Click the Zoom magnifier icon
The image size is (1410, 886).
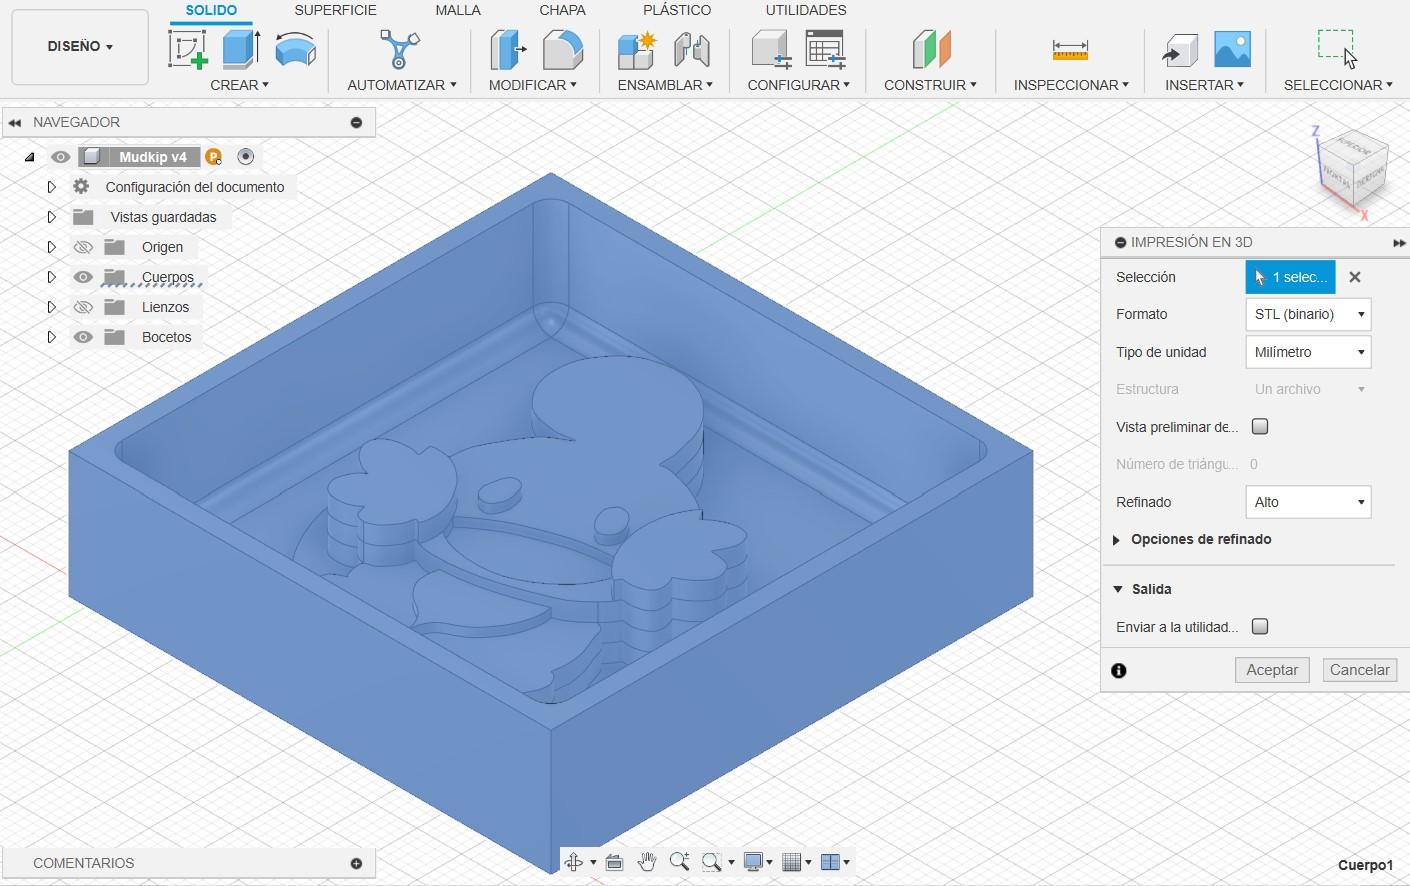pyautogui.click(x=680, y=862)
